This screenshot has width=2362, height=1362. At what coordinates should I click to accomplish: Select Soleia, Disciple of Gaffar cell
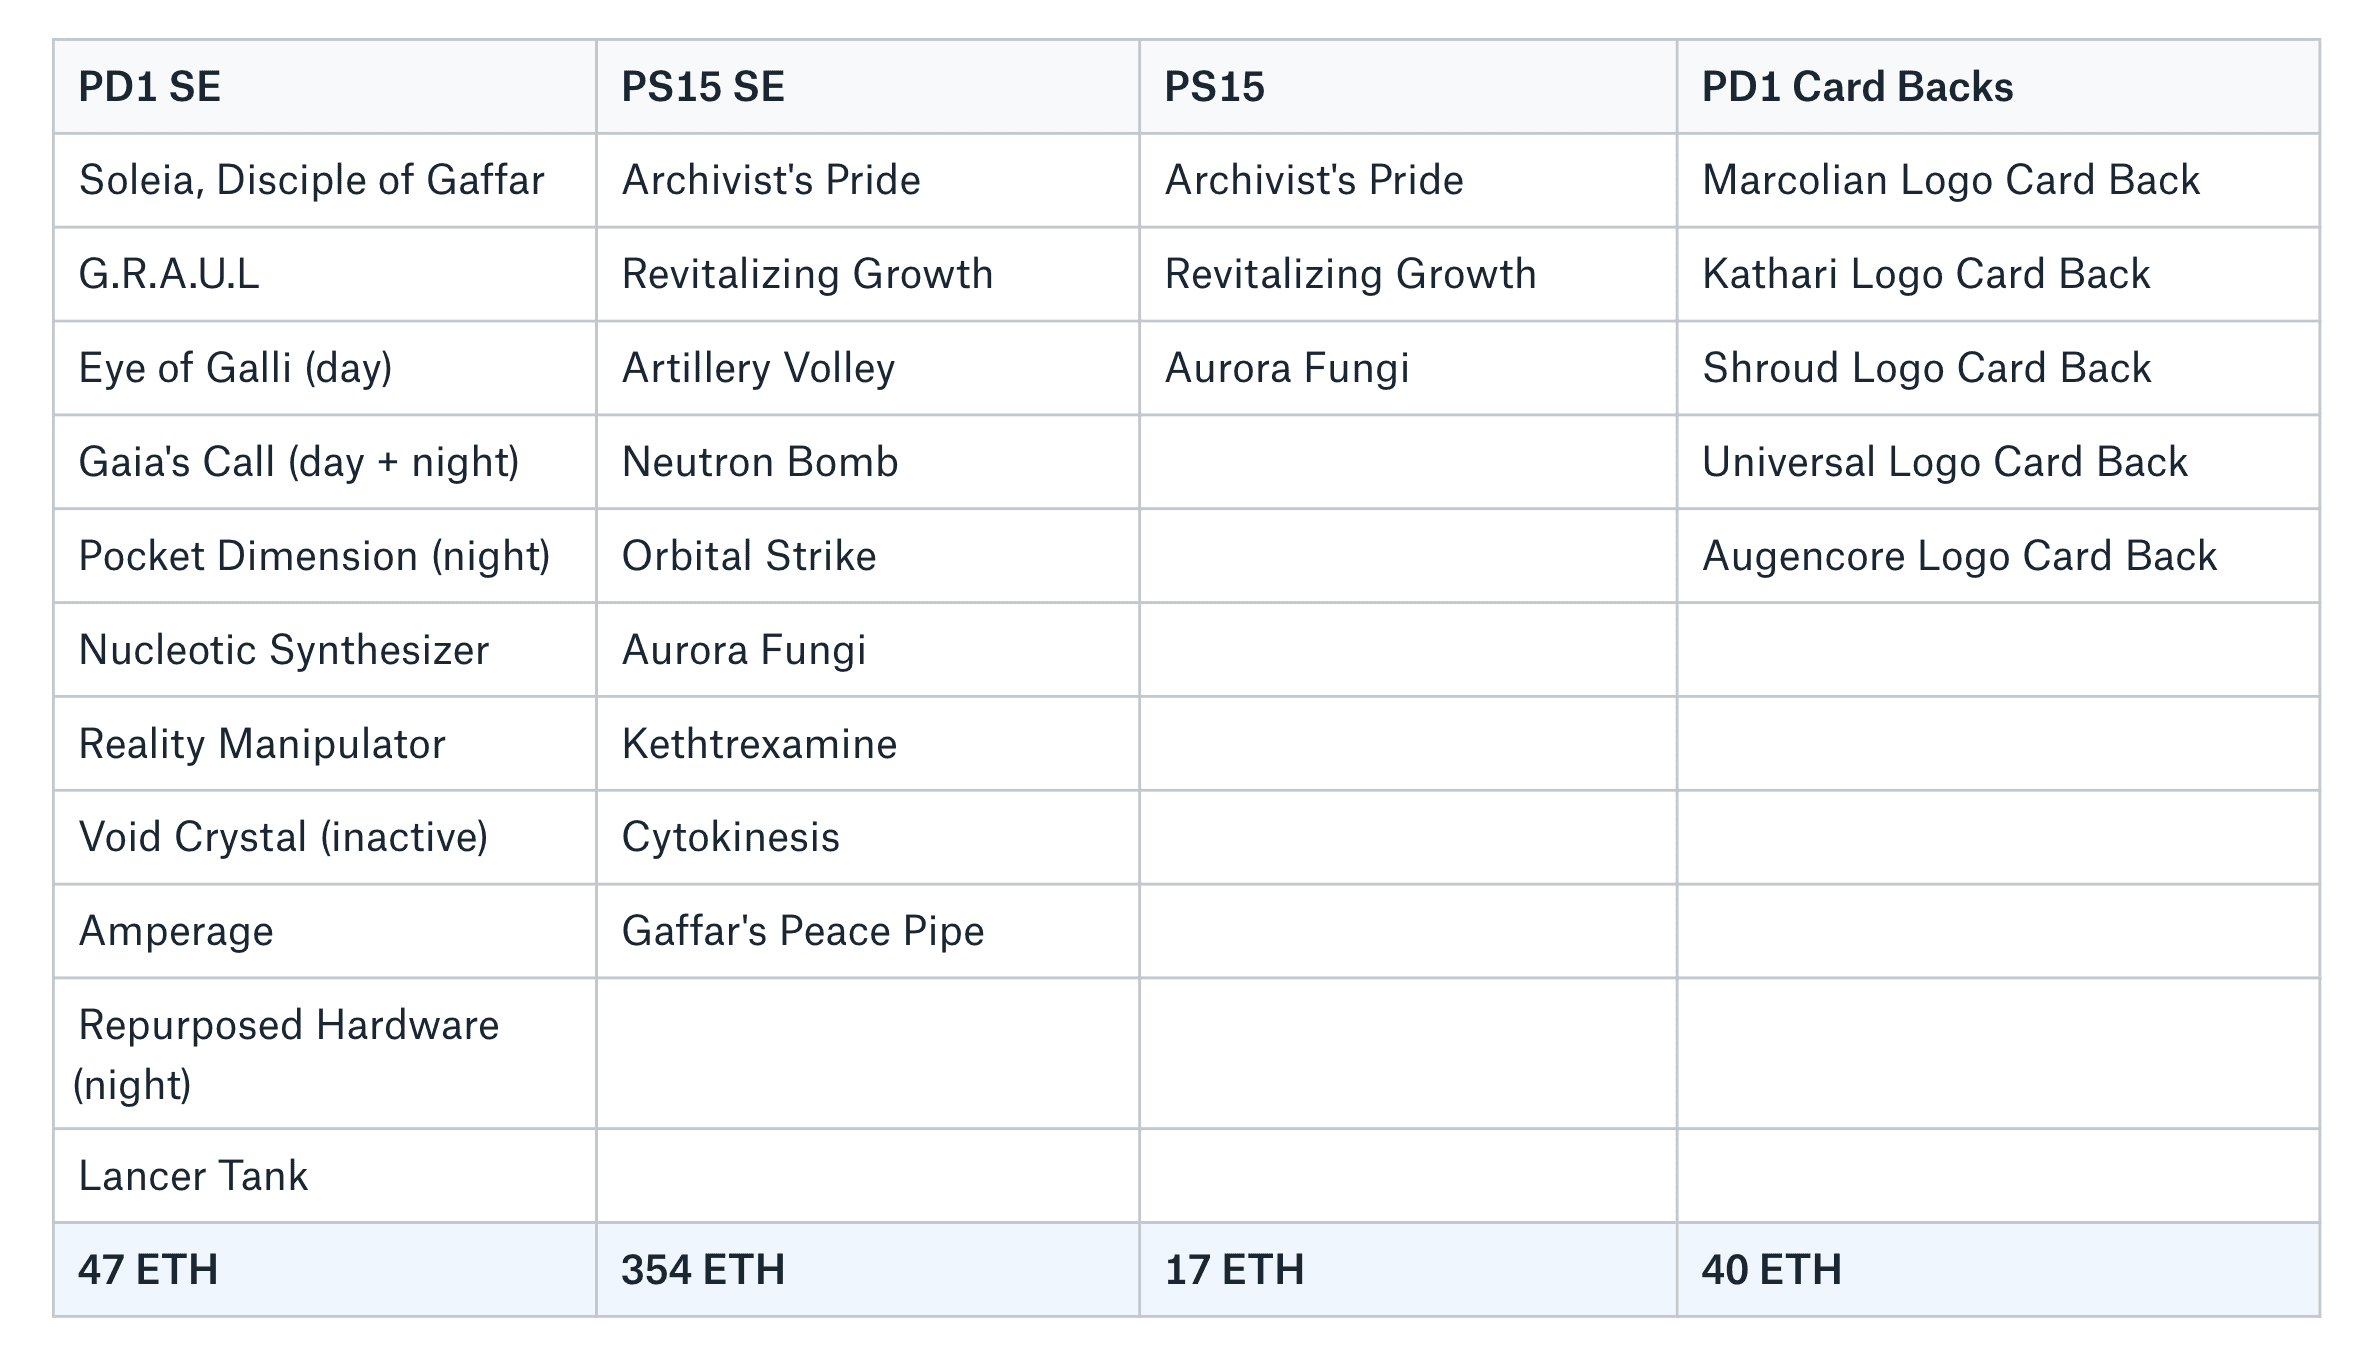(x=325, y=180)
